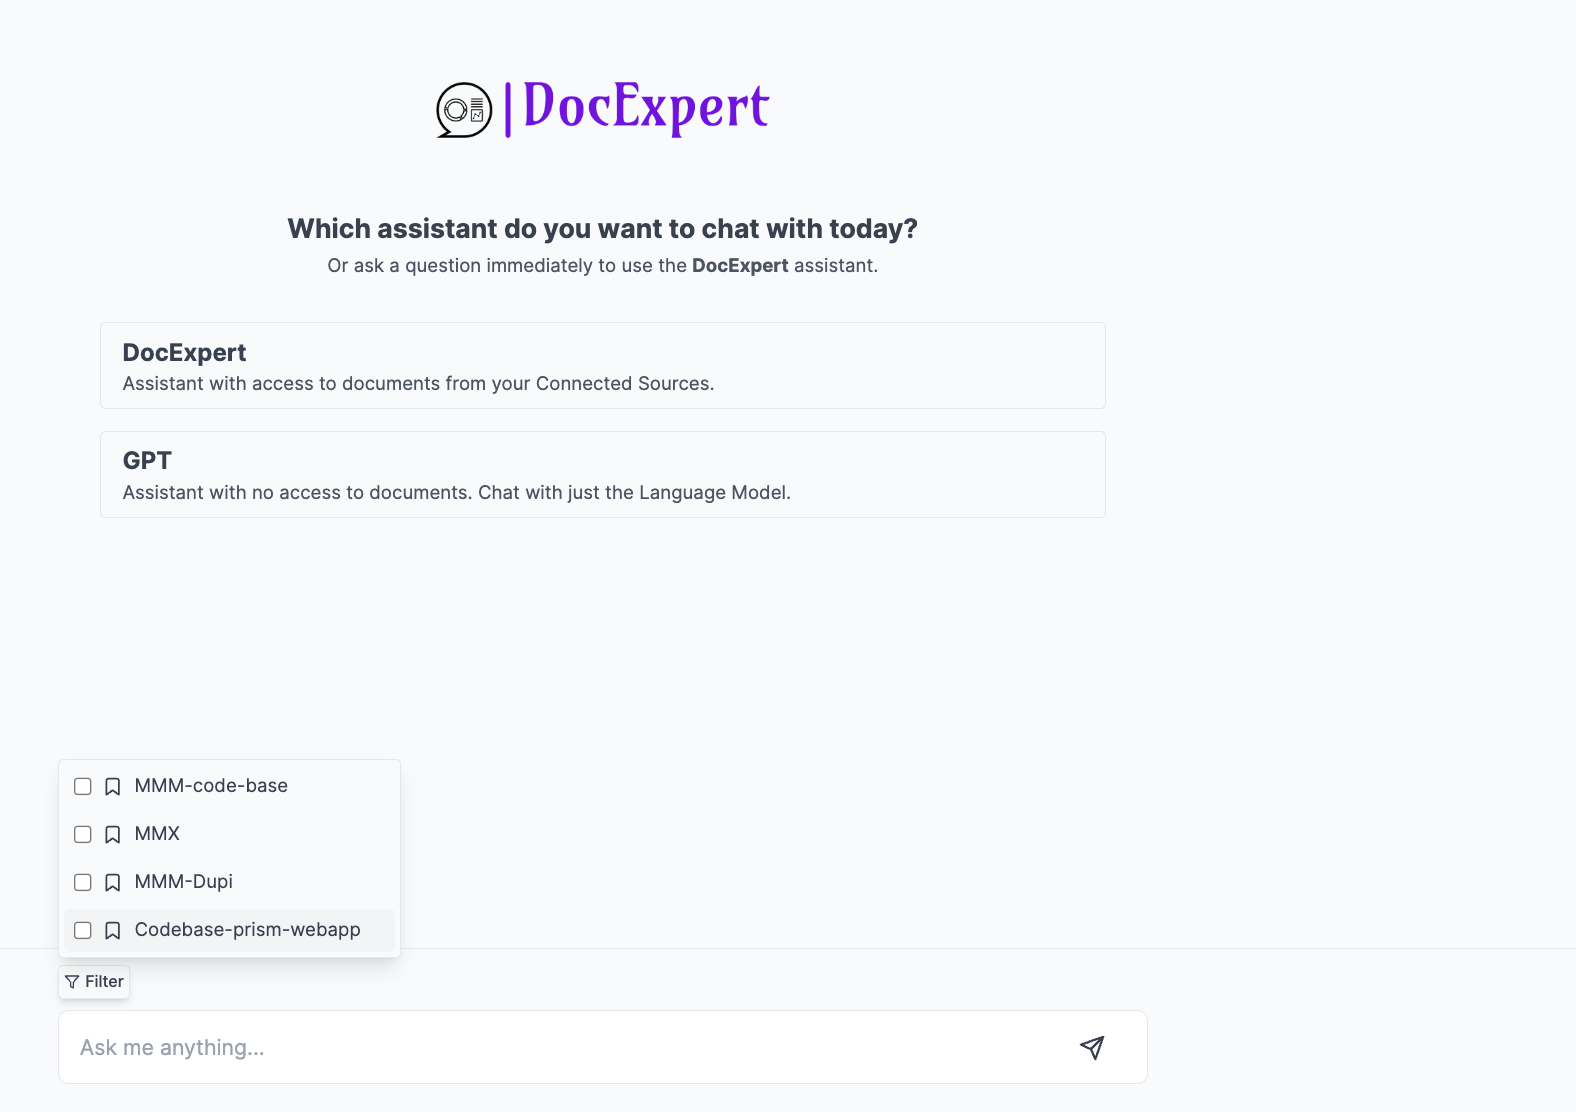The width and height of the screenshot is (1576, 1112).
Task: Click the DocExpert chat bubble logo icon
Action: point(464,110)
